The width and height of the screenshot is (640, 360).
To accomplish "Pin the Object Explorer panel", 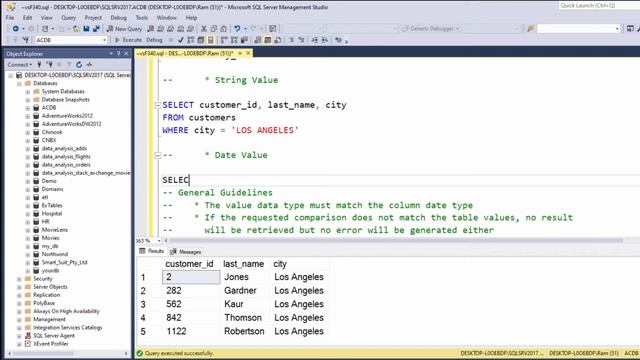I will 119,53.
